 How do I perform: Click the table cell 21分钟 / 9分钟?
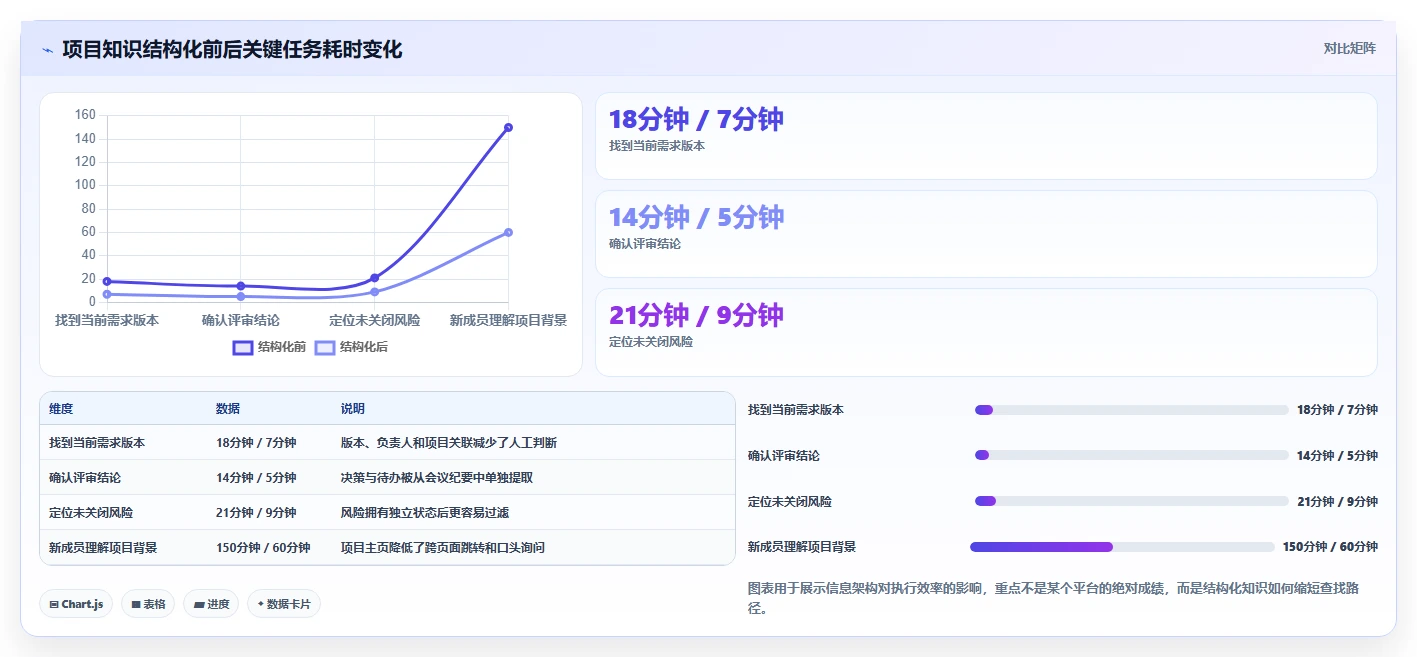point(256,513)
